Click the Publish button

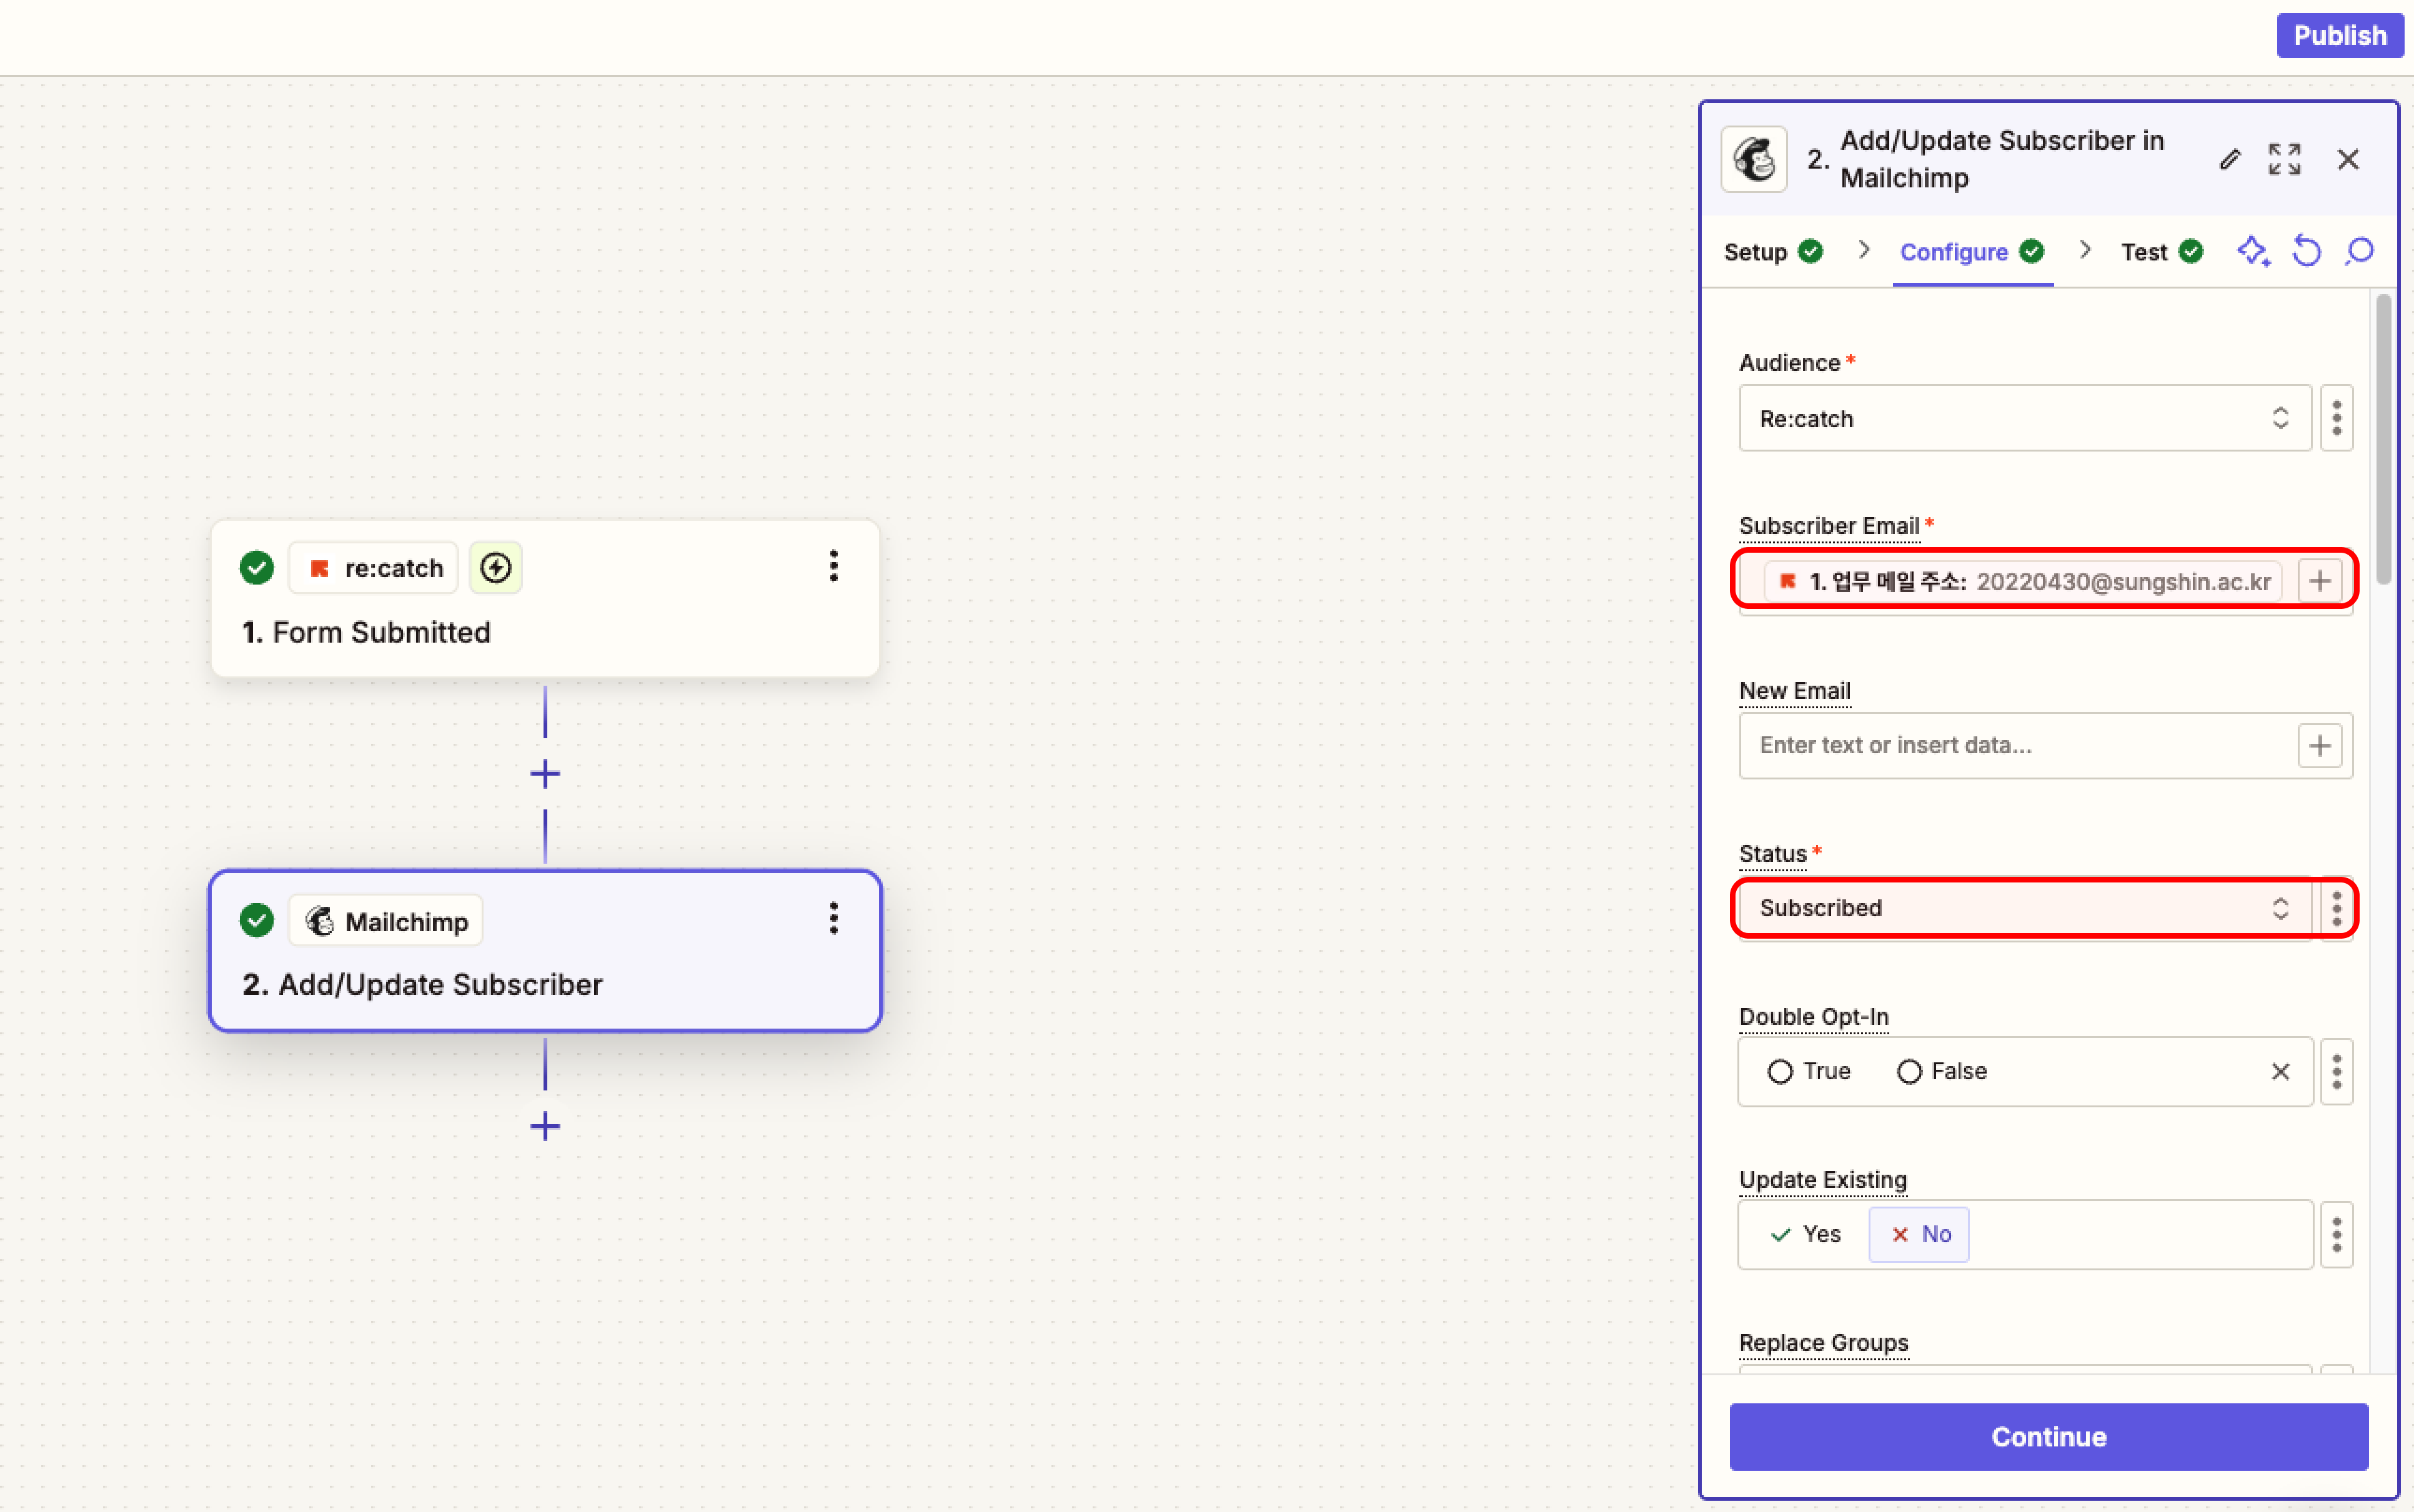2339,36
